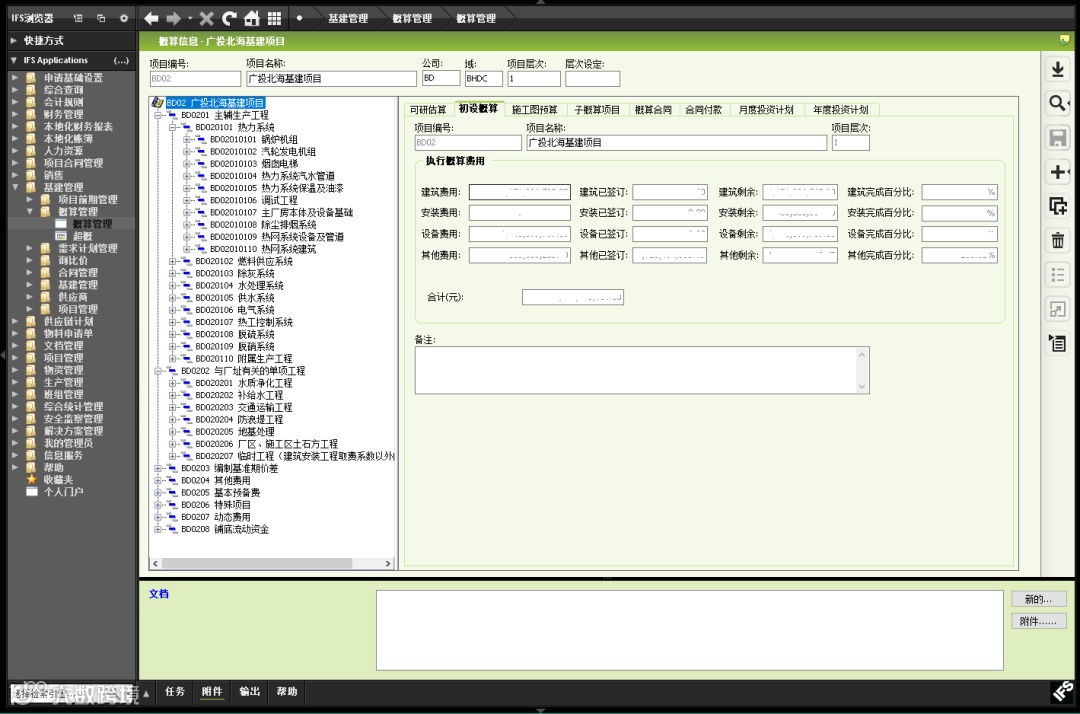Click the Save floppy disk icon
Viewport: 1080px width, 714px height.
point(1058,137)
